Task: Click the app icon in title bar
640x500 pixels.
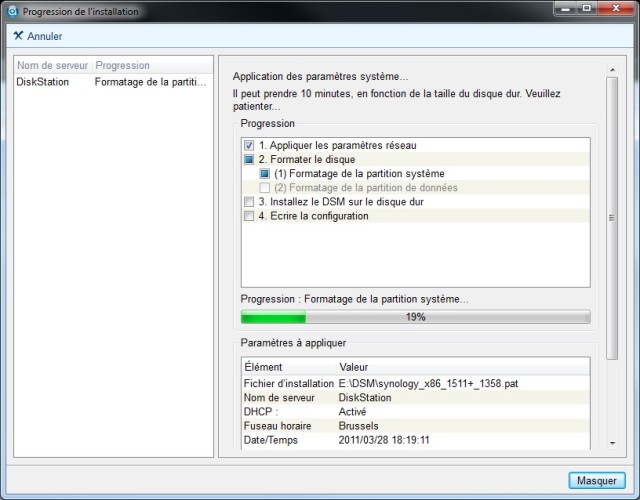Action: [13, 11]
